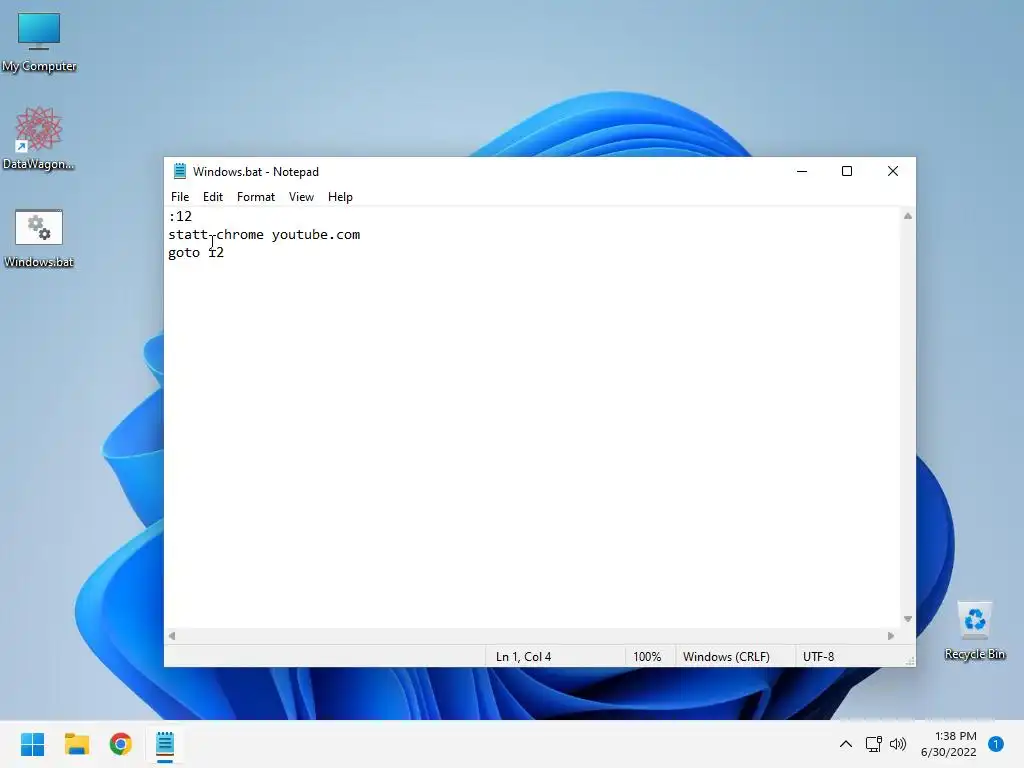
Task: Click the ':12' label line in editor
Action: [180, 216]
